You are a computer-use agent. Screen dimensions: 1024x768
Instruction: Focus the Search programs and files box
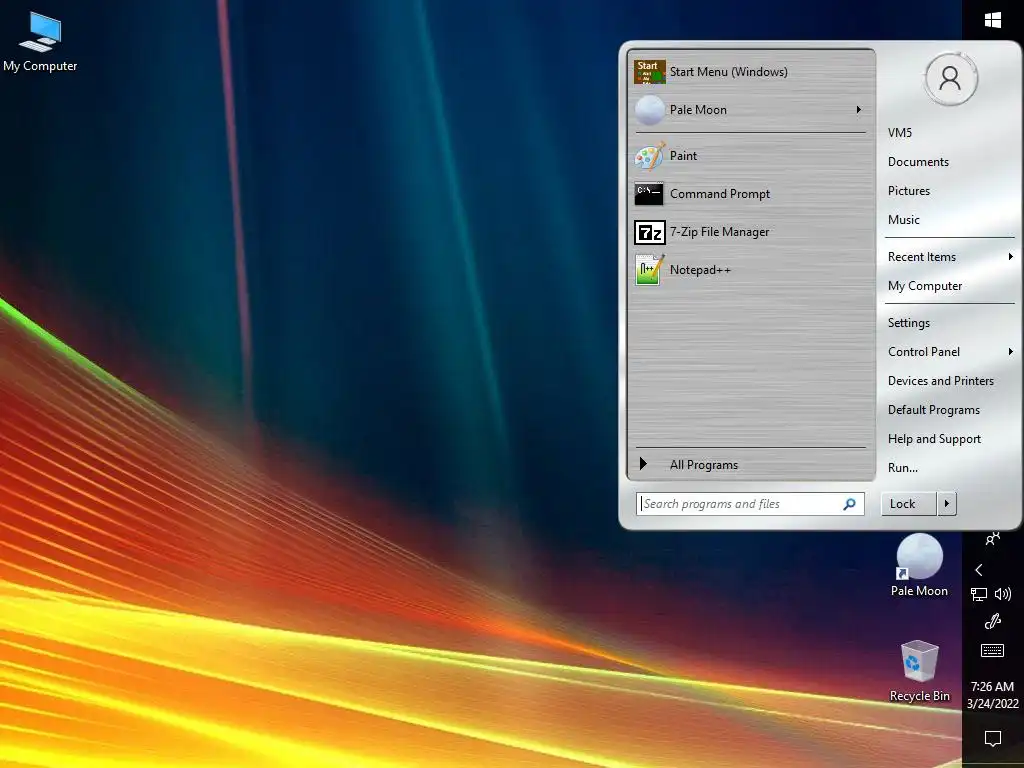(x=750, y=504)
